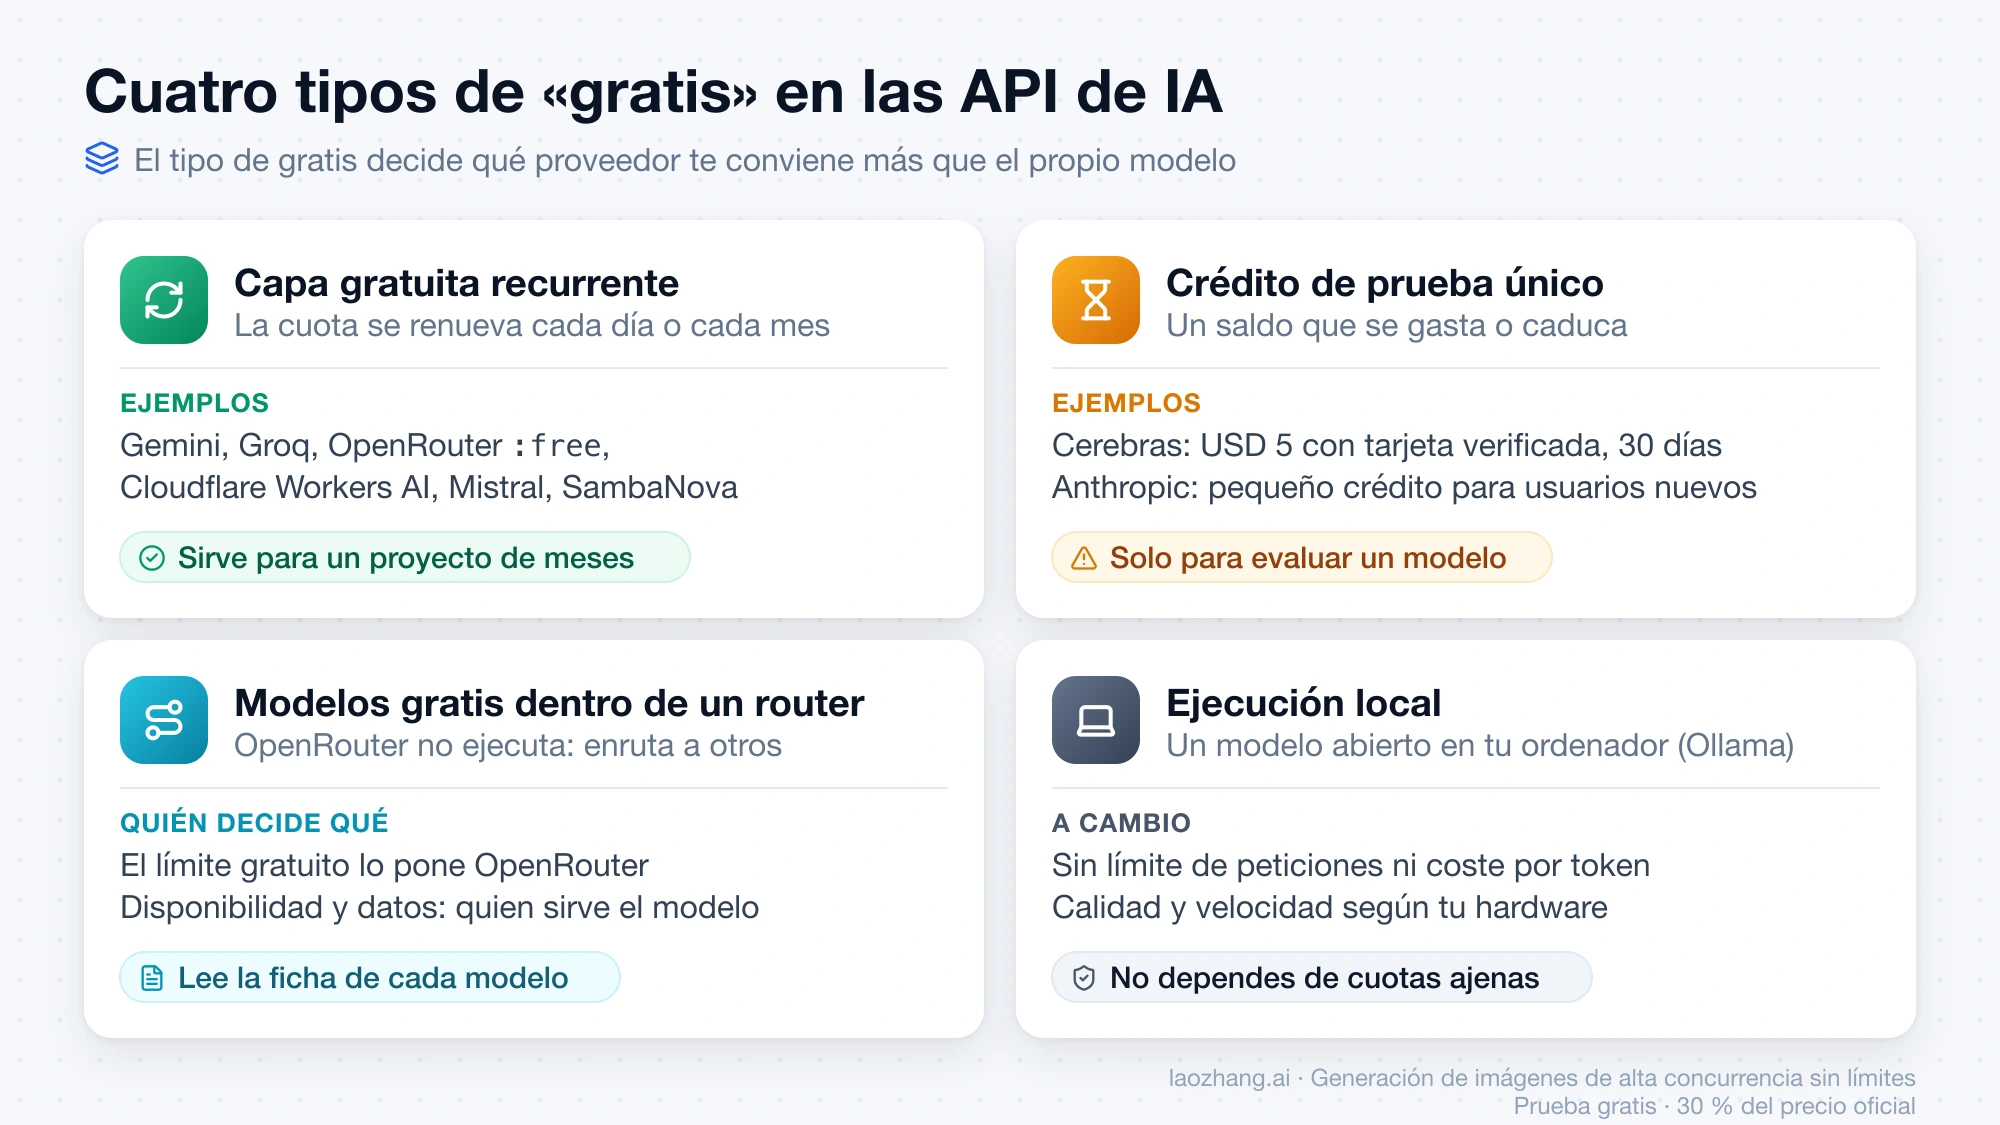Image resolution: width=2000 pixels, height=1125 pixels.
Task: Click the warning triangle icon in orange pill
Action: tap(1084, 558)
